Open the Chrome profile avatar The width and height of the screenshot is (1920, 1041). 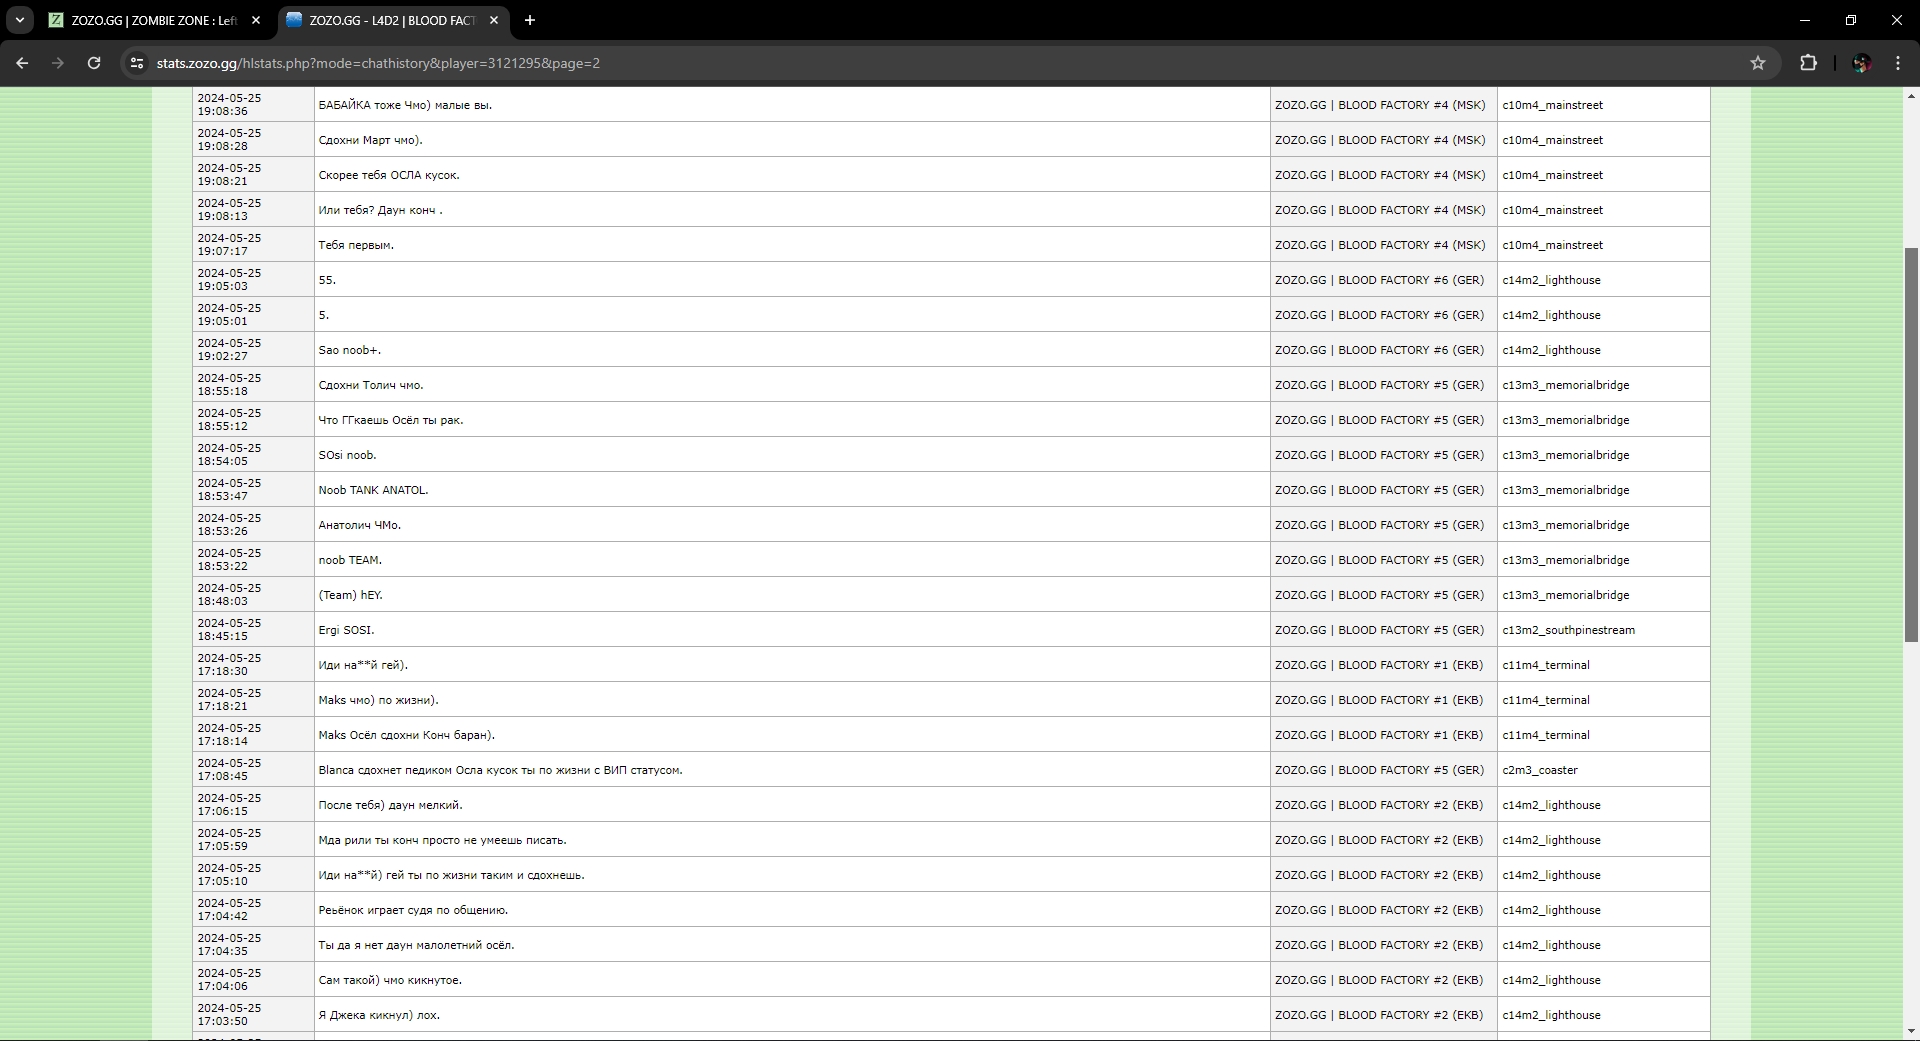click(x=1861, y=63)
